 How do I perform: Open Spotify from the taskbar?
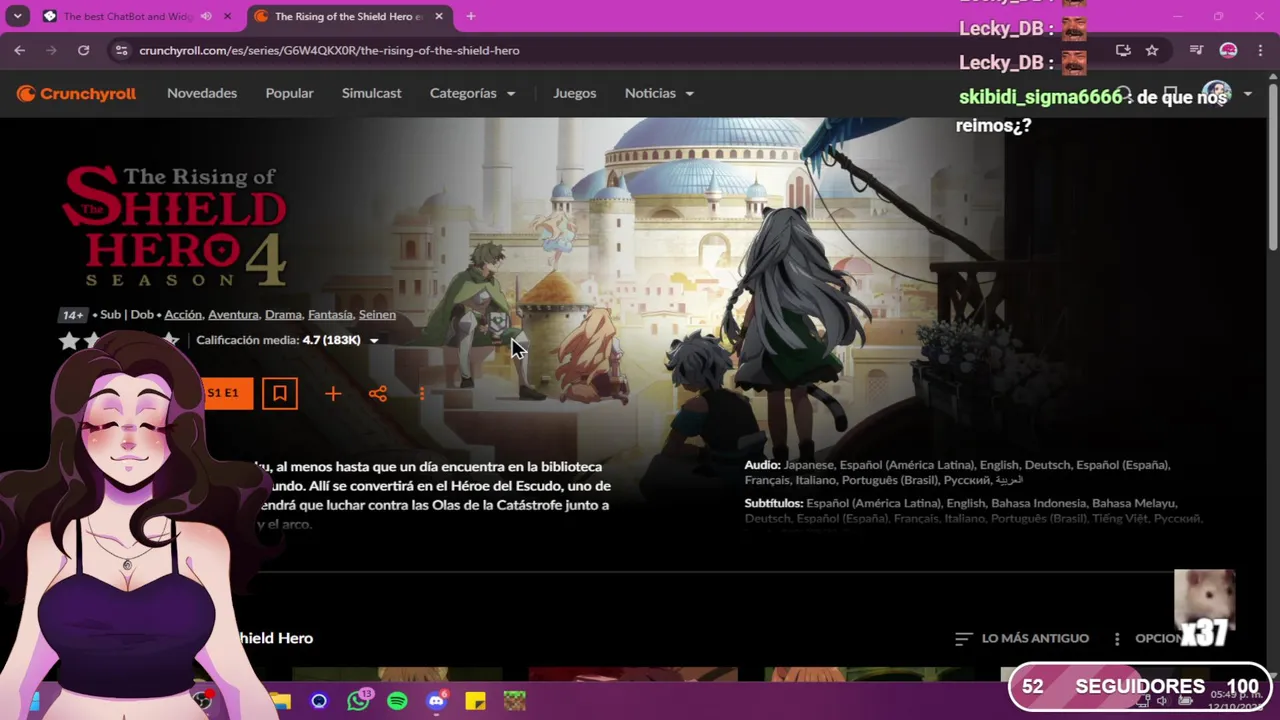click(397, 701)
